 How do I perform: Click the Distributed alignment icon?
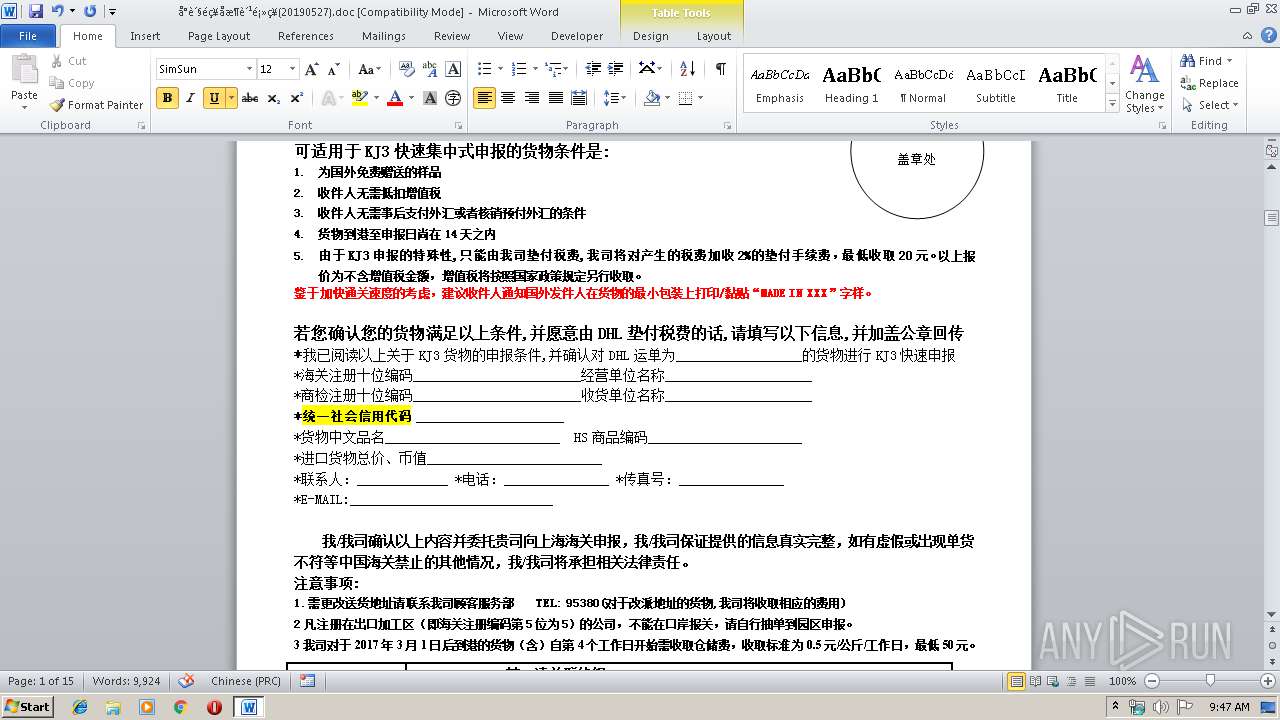click(578, 98)
